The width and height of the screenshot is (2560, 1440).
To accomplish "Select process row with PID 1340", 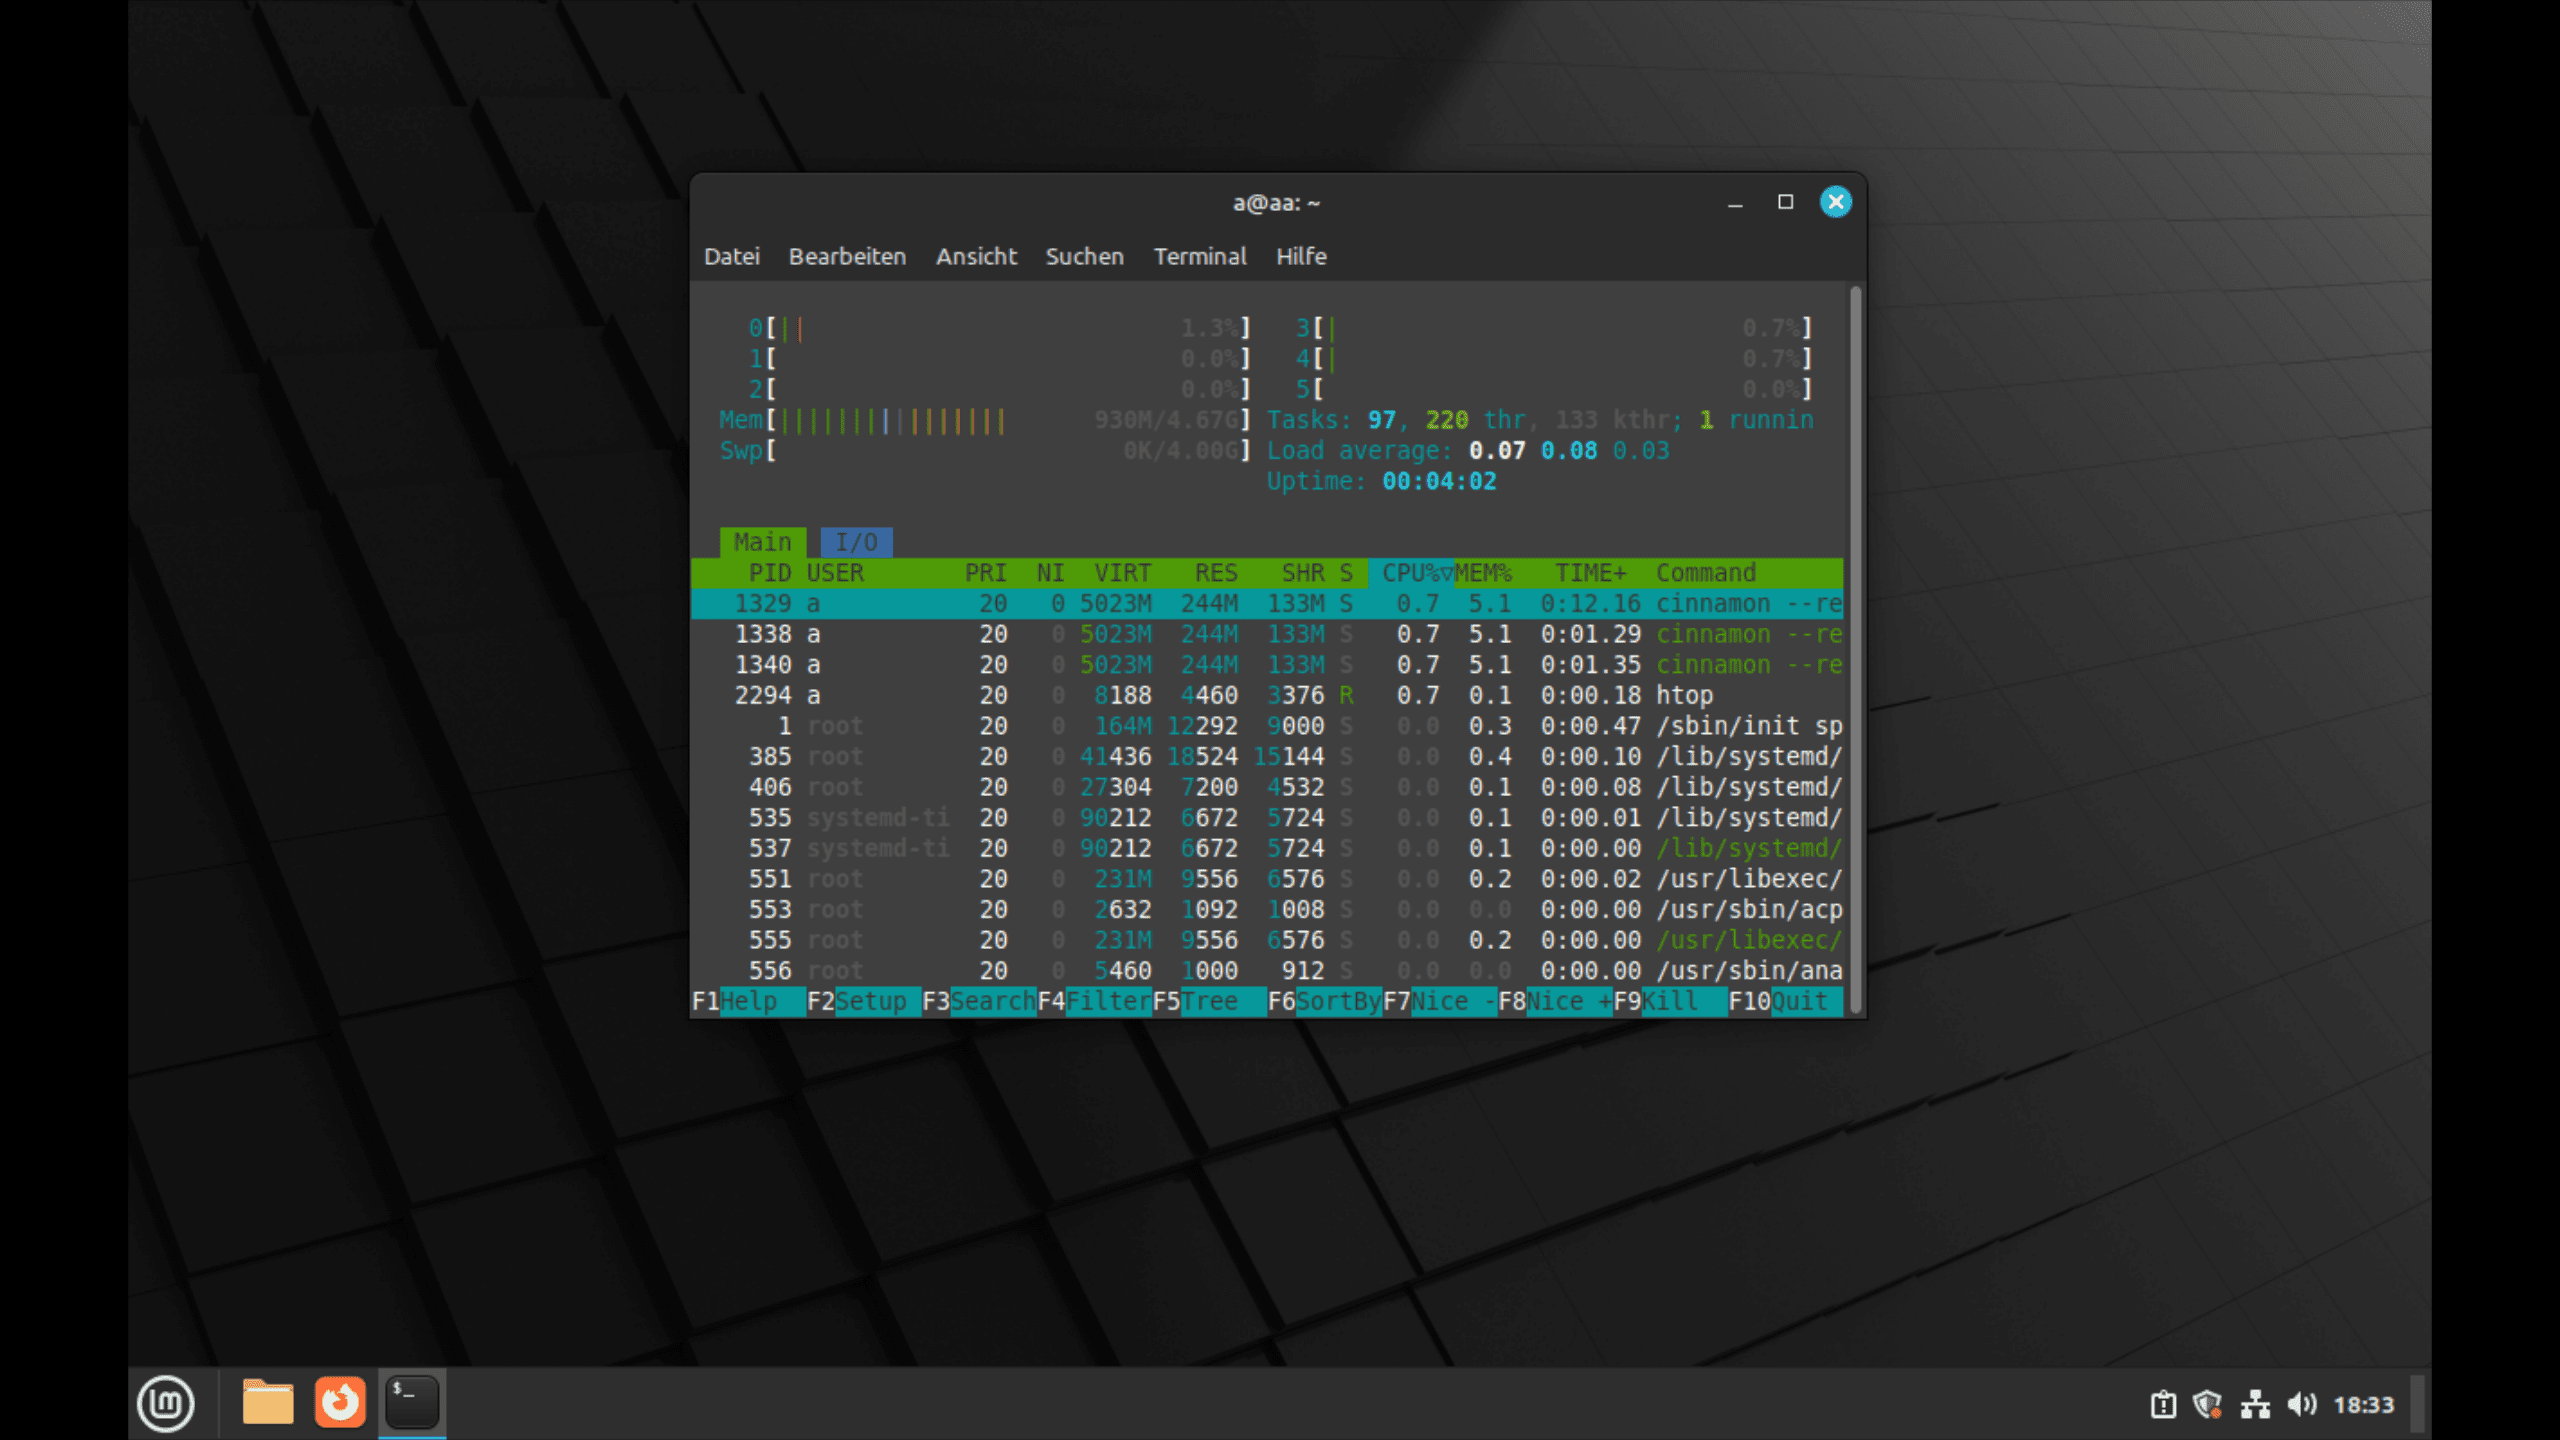I will 1267,665.
